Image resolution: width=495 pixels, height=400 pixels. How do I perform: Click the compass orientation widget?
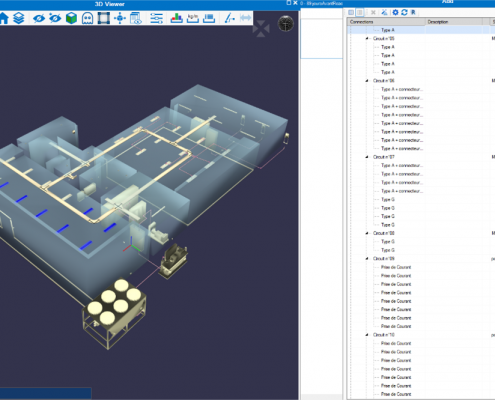(x=286, y=24)
